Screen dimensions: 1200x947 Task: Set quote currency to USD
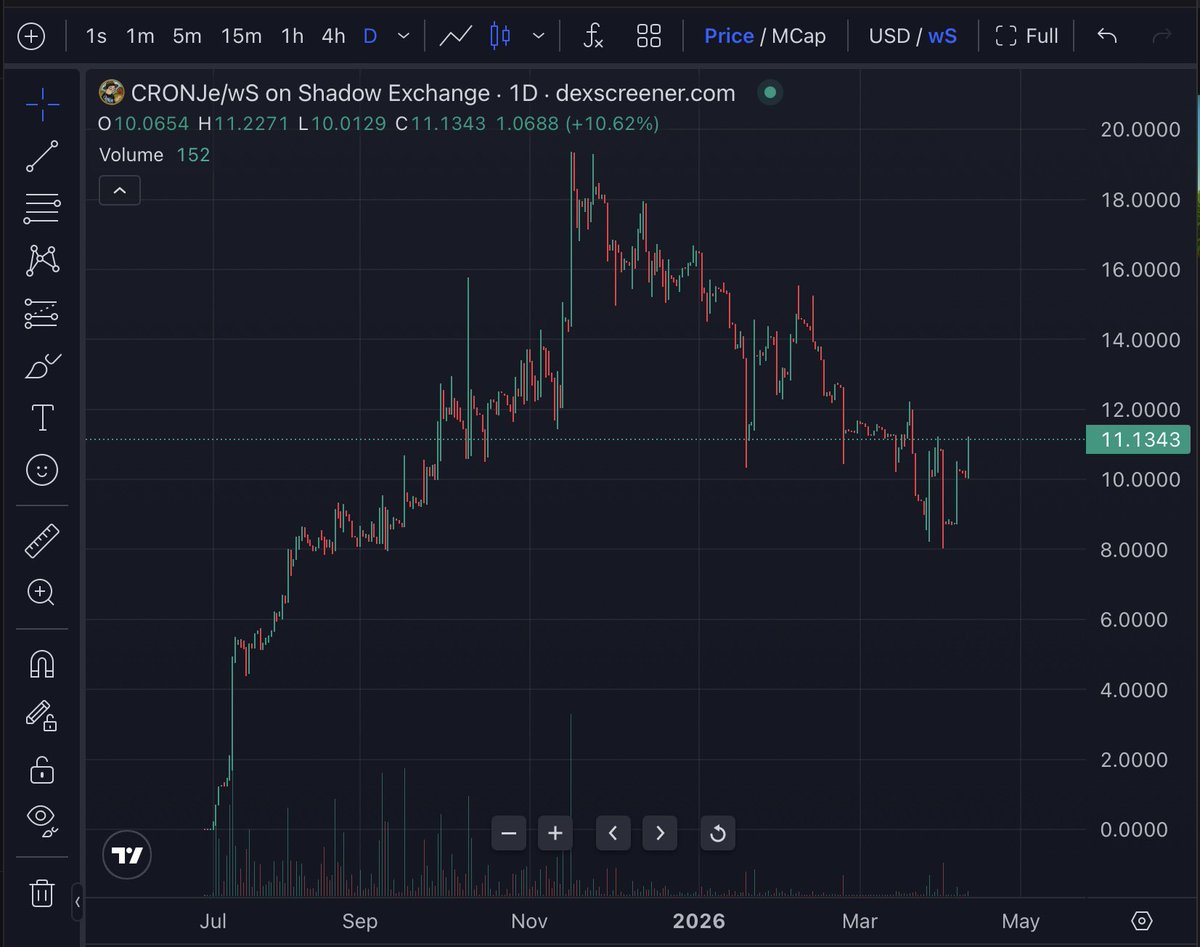coord(889,36)
